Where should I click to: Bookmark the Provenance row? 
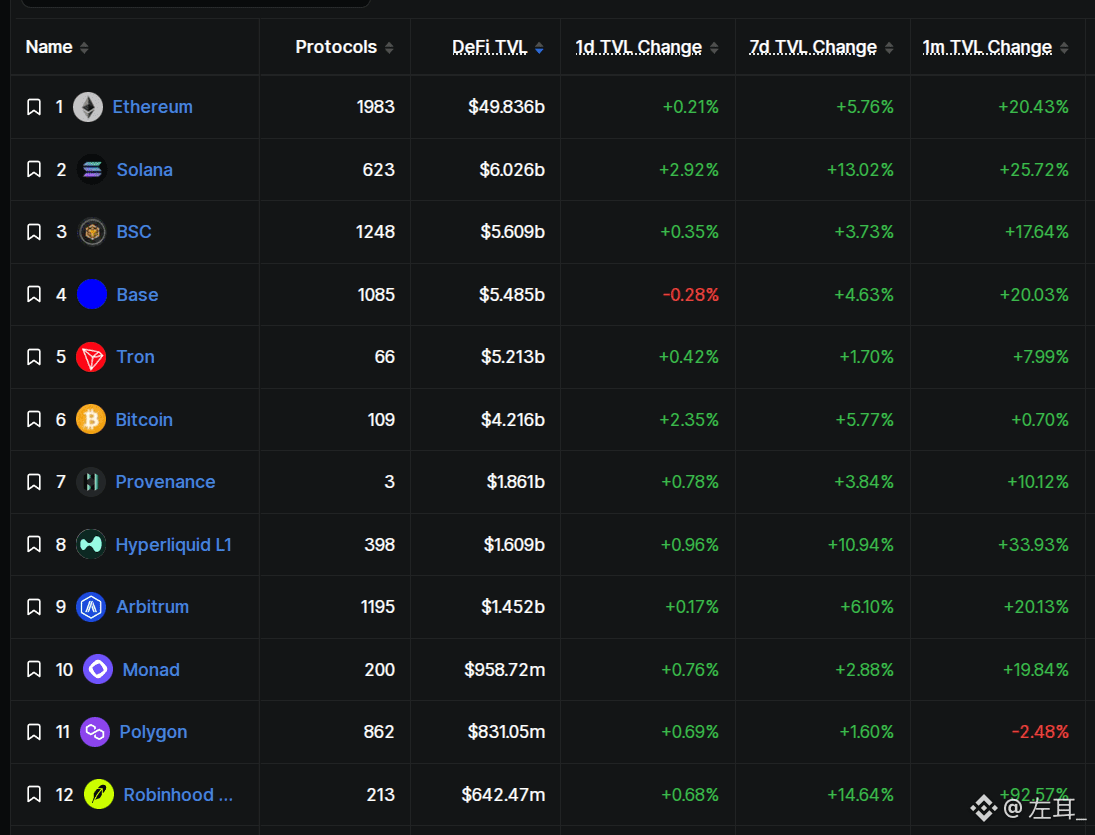tap(34, 482)
